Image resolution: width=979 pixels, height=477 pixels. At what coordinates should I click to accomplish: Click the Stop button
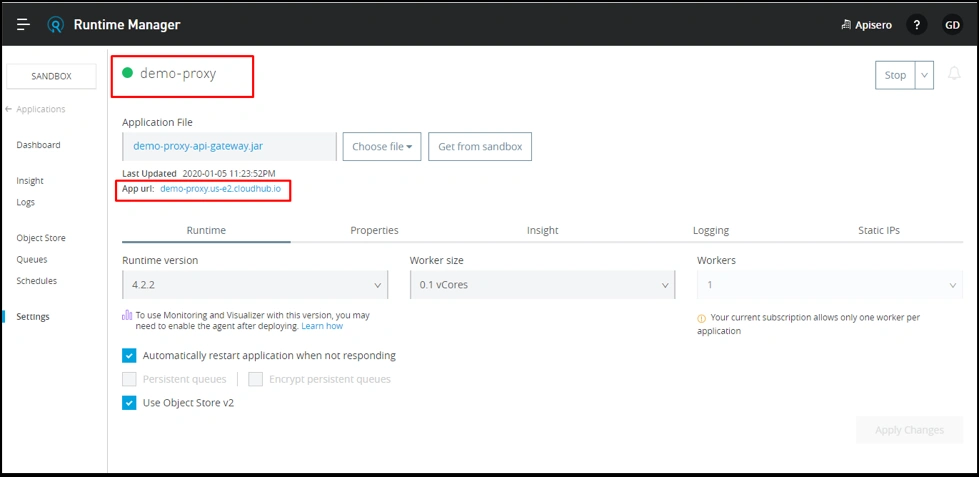tap(895, 75)
